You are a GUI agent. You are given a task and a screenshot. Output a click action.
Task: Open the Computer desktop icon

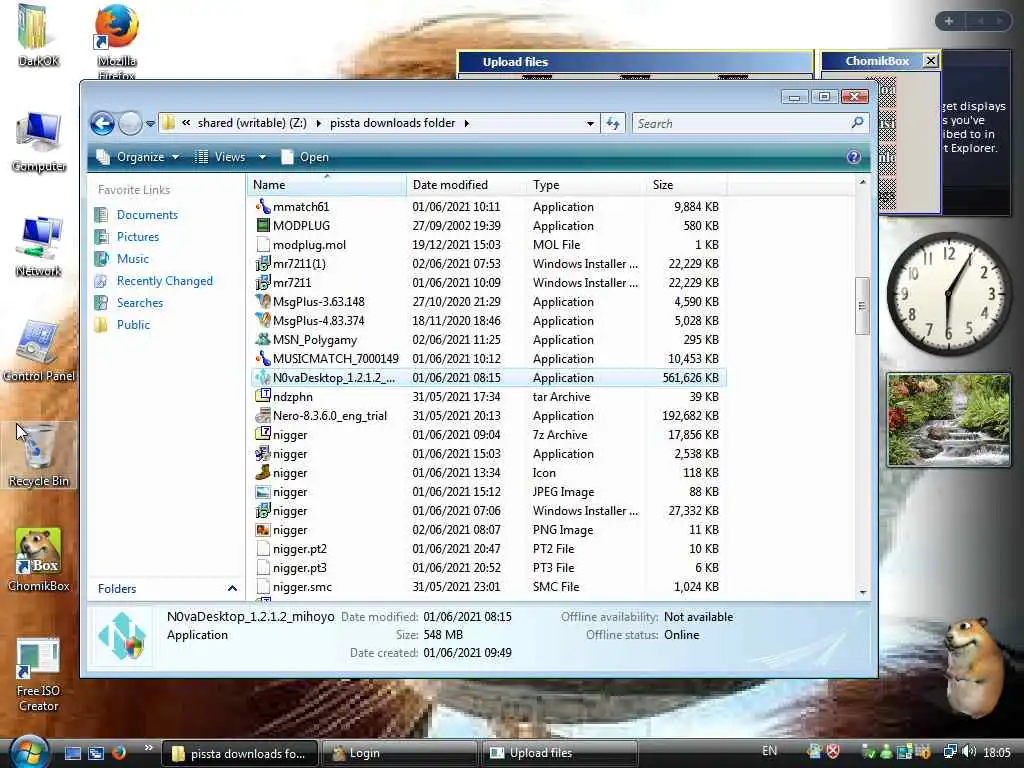[39, 142]
